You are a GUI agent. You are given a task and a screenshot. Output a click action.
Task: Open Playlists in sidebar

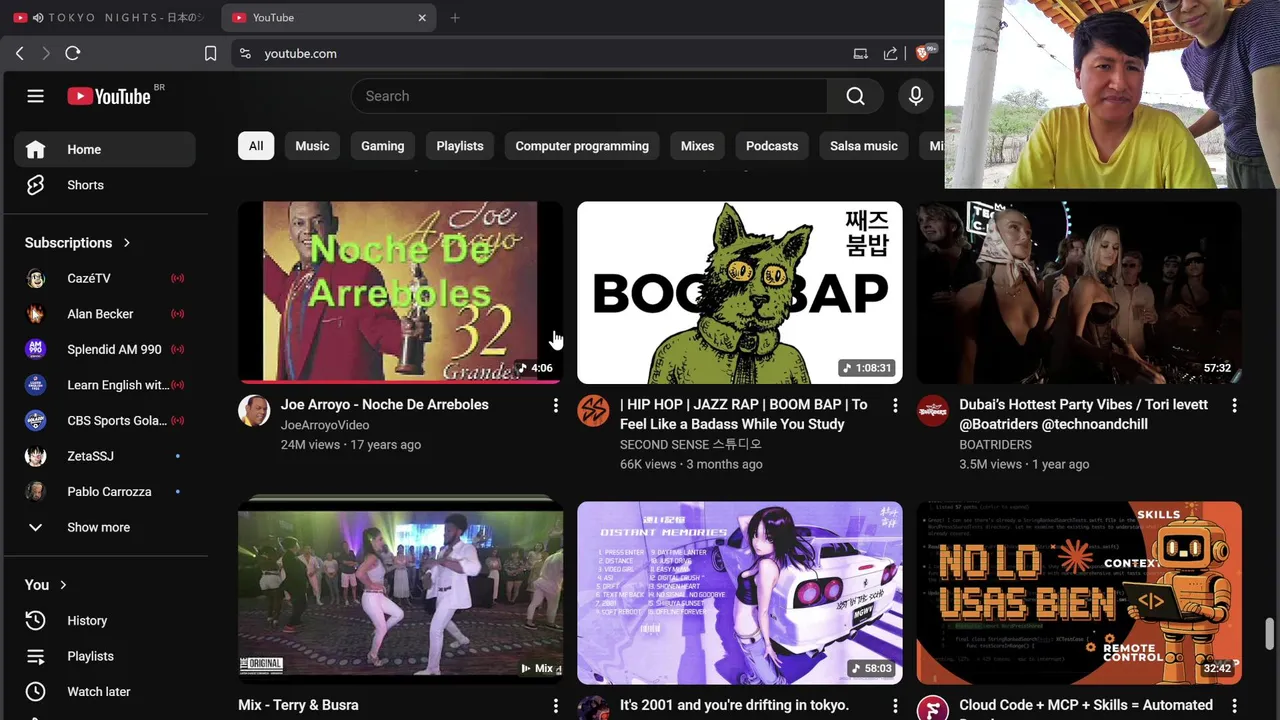[105, 656]
